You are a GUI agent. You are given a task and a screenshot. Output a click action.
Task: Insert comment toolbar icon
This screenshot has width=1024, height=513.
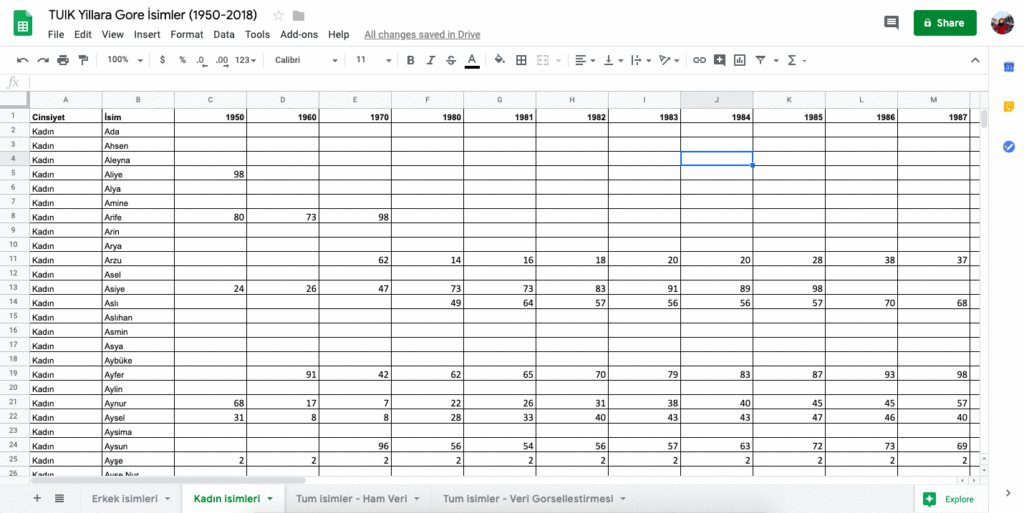tap(720, 60)
